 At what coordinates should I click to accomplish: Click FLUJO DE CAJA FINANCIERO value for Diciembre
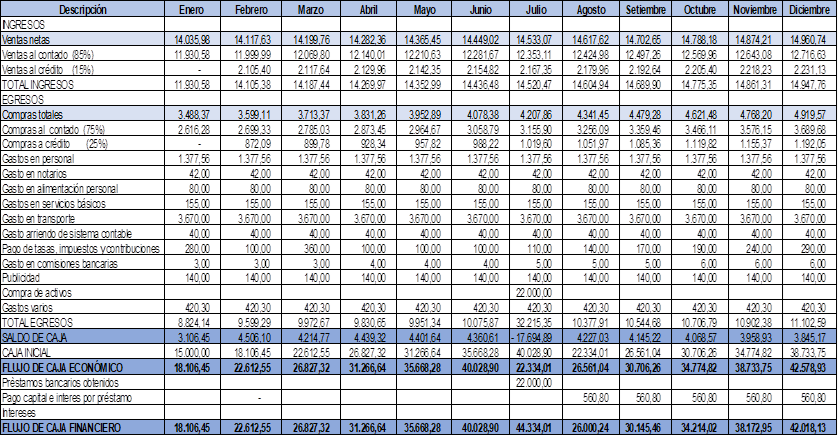807,428
